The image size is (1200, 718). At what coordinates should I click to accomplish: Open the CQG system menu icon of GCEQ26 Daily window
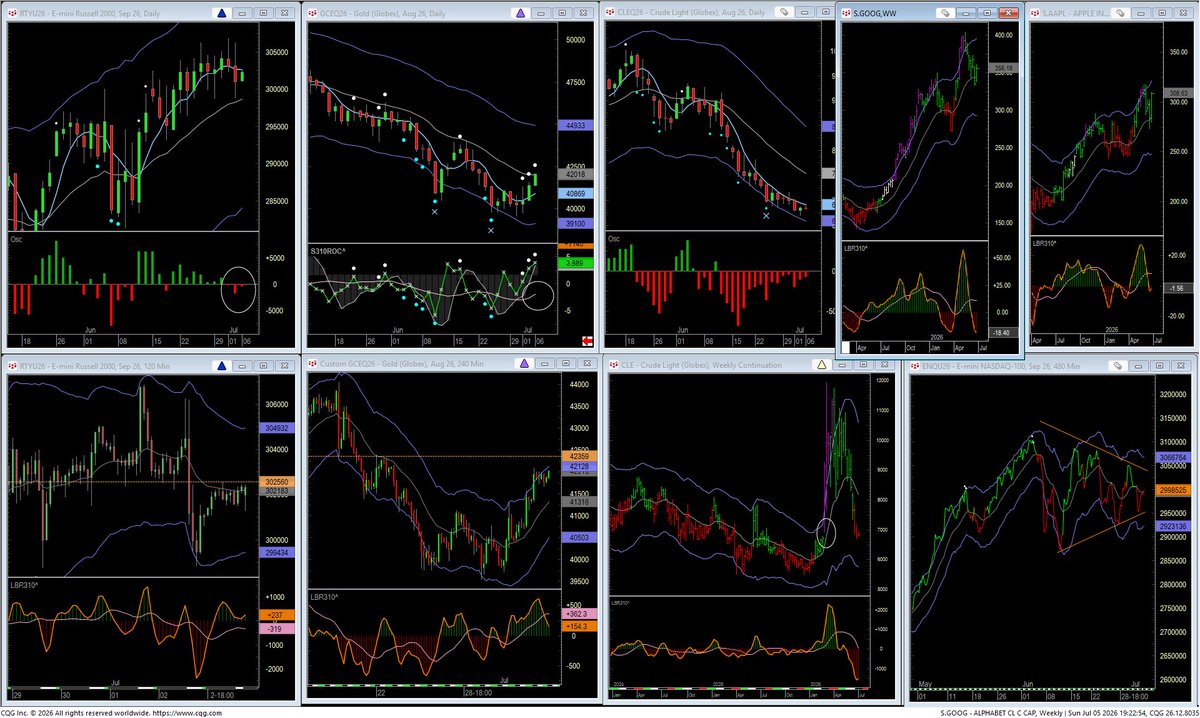point(311,14)
